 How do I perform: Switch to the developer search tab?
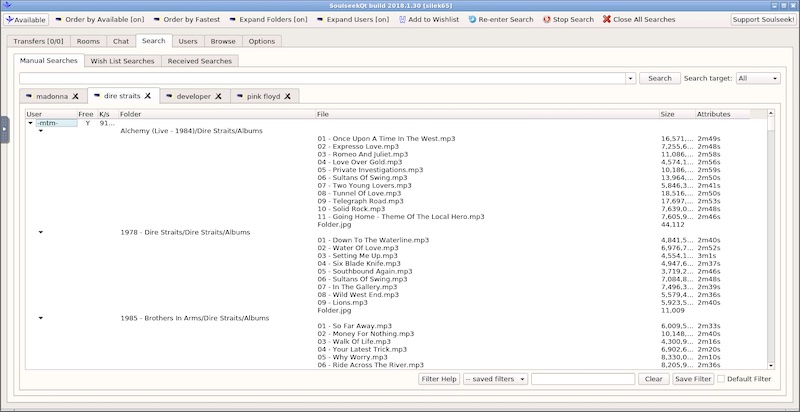click(x=193, y=96)
